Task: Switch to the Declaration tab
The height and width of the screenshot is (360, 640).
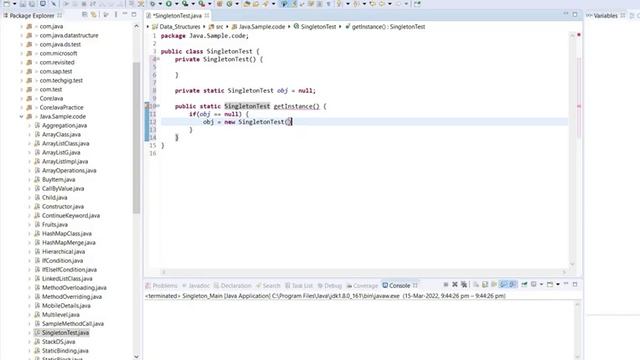Action: click(x=233, y=285)
